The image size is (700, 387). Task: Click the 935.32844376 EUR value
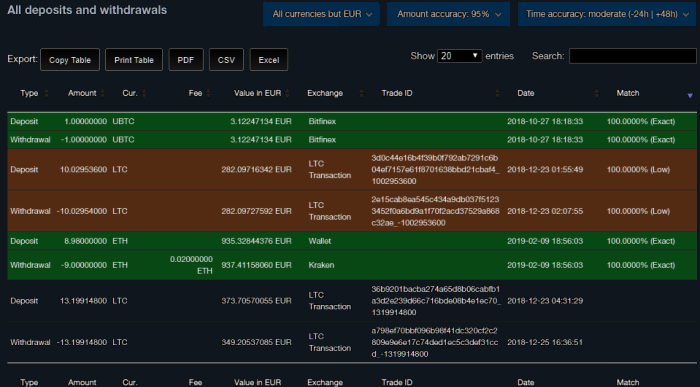point(256,241)
